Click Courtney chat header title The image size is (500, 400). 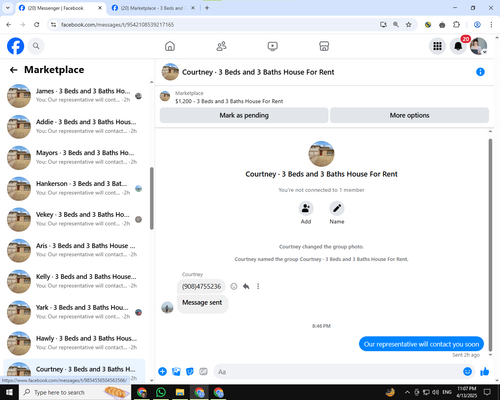click(258, 72)
